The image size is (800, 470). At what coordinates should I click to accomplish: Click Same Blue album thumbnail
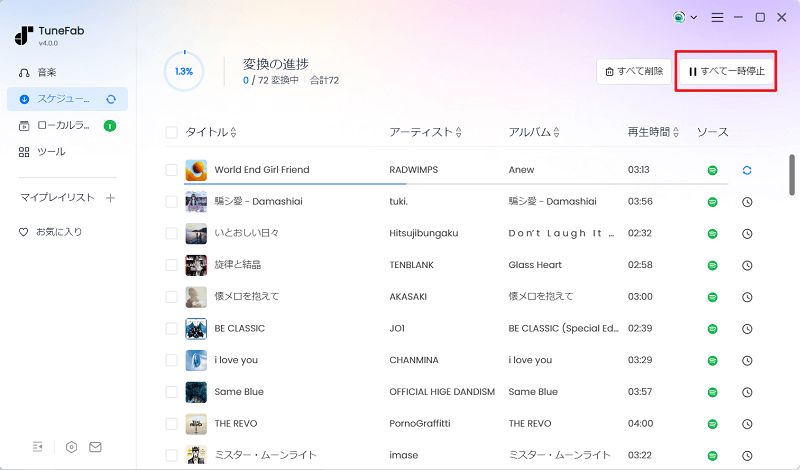point(196,392)
